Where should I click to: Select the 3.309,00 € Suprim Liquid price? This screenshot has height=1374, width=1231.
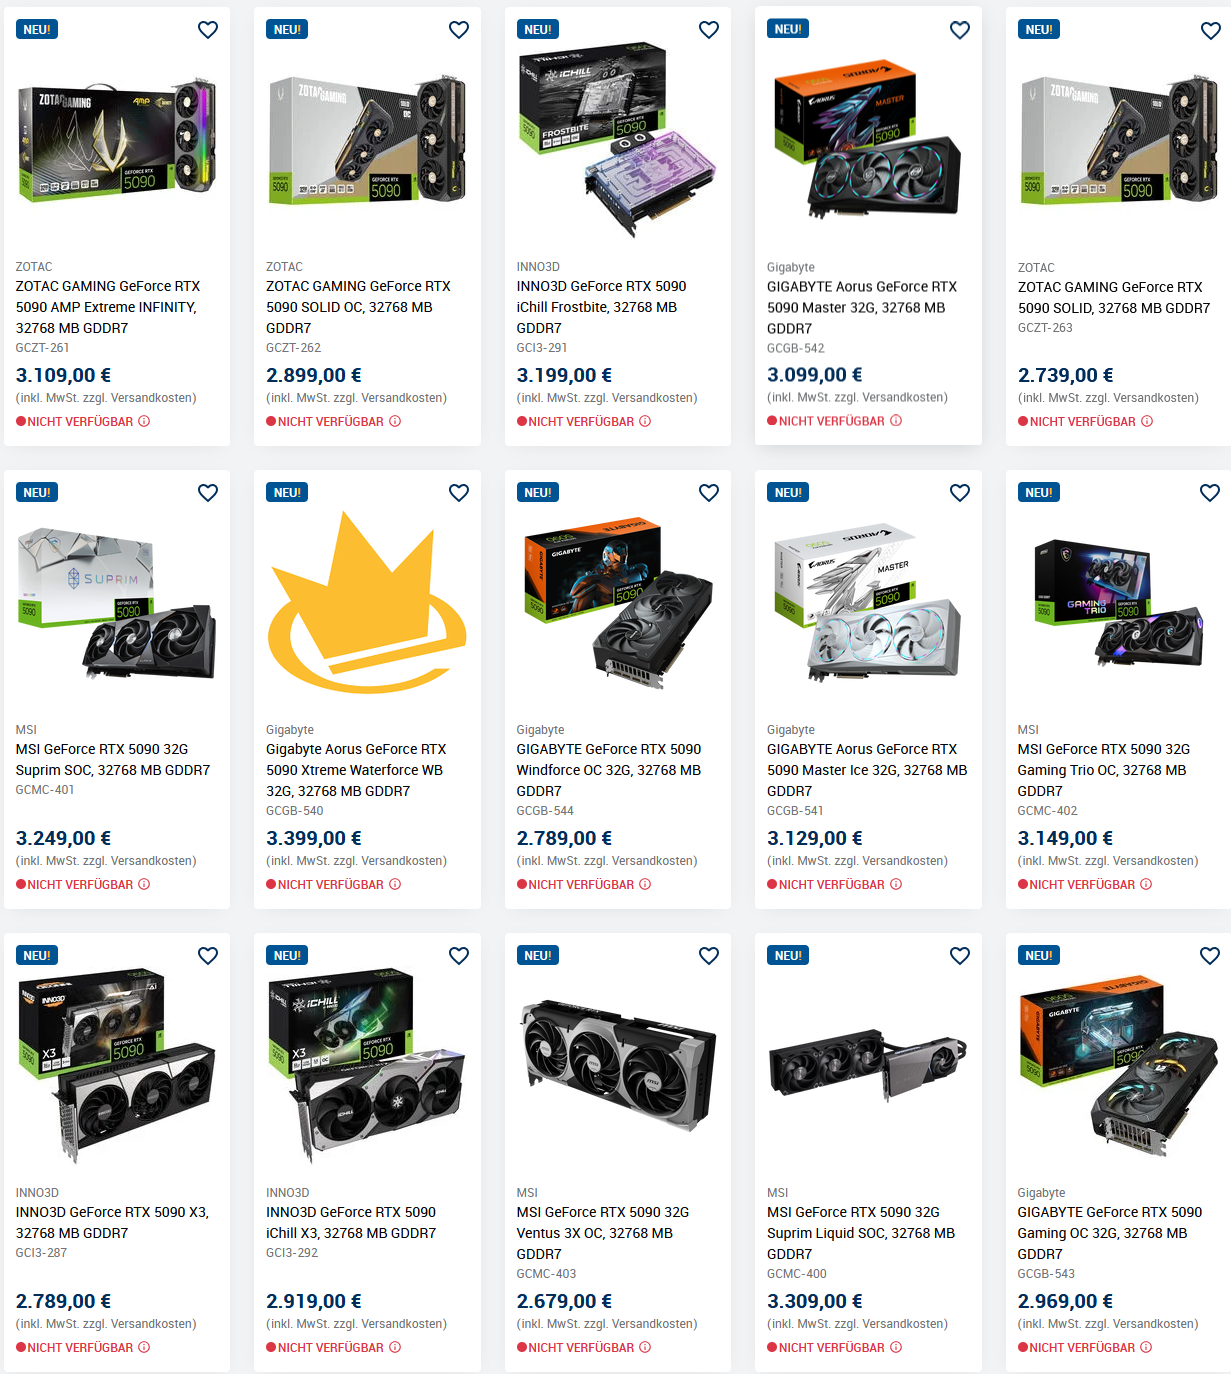coord(815,1301)
